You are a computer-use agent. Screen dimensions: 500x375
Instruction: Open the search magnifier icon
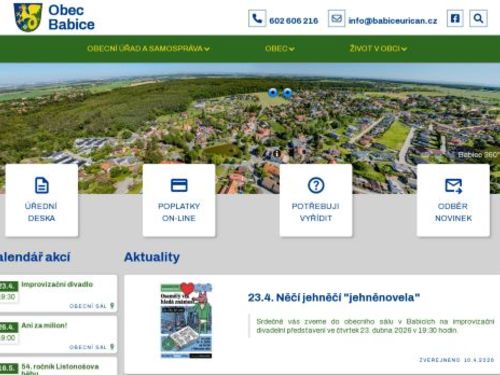478,18
